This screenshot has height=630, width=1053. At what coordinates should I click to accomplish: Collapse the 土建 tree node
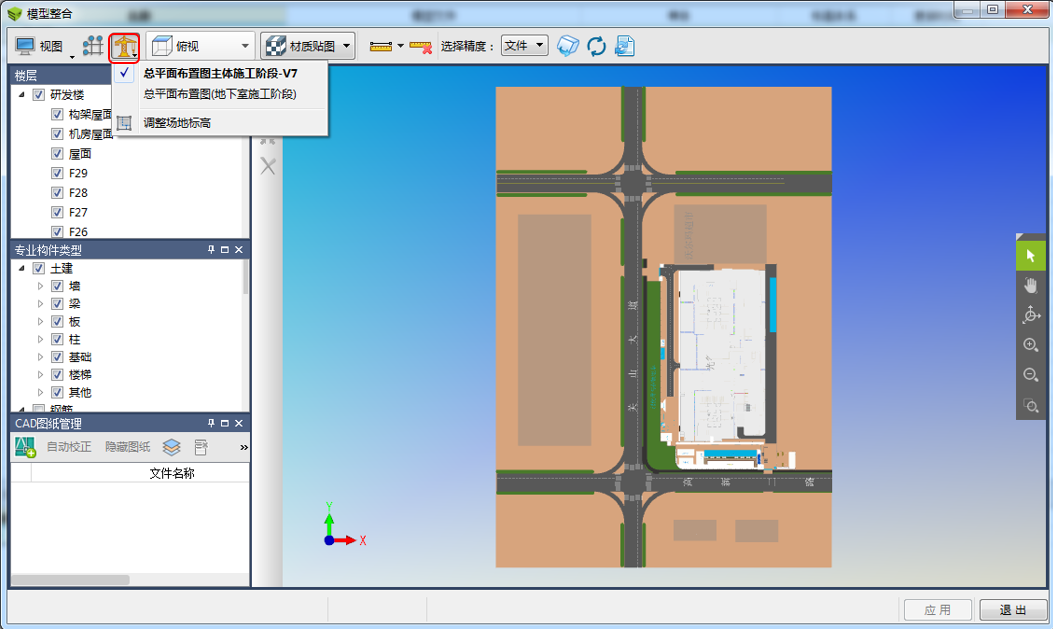pos(21,268)
